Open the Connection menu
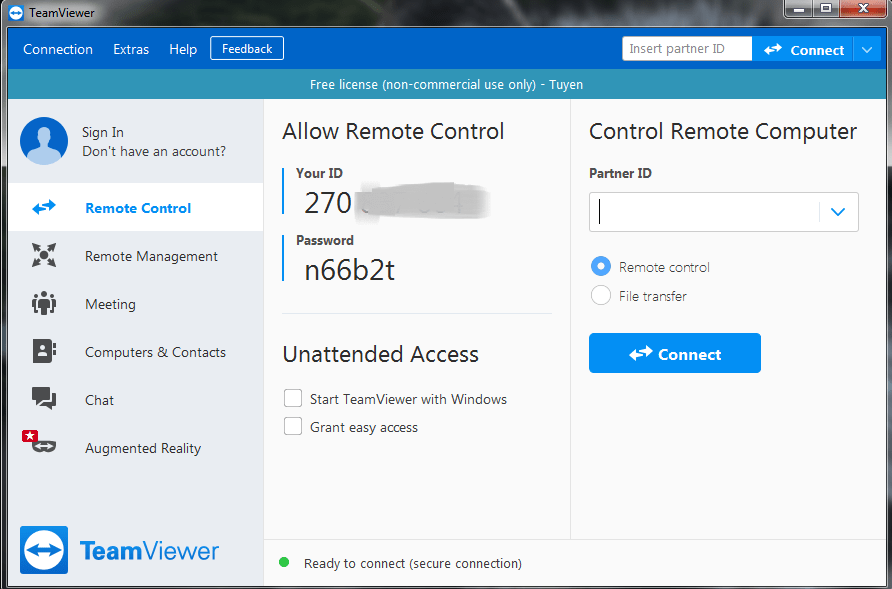 pos(58,50)
